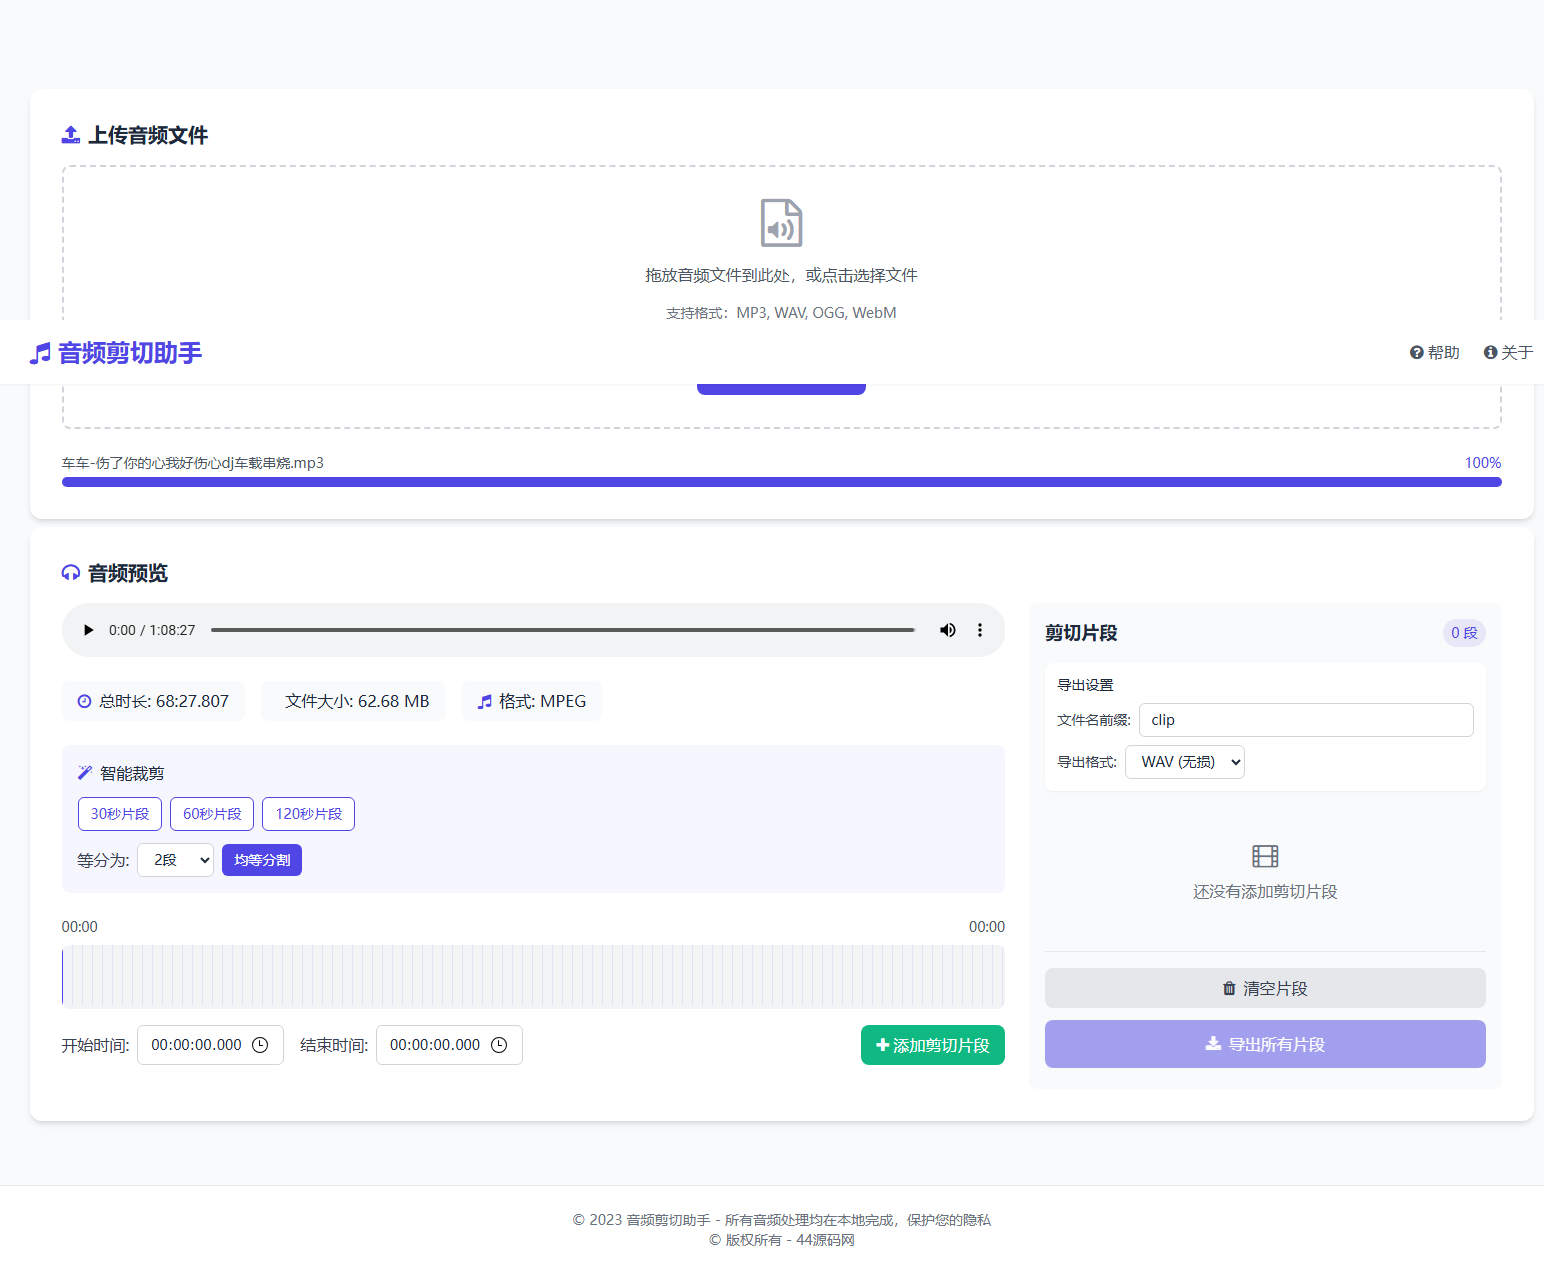Choose the 120秒片段 preset
Image resolution: width=1544 pixels, height=1271 pixels.
[x=308, y=814]
